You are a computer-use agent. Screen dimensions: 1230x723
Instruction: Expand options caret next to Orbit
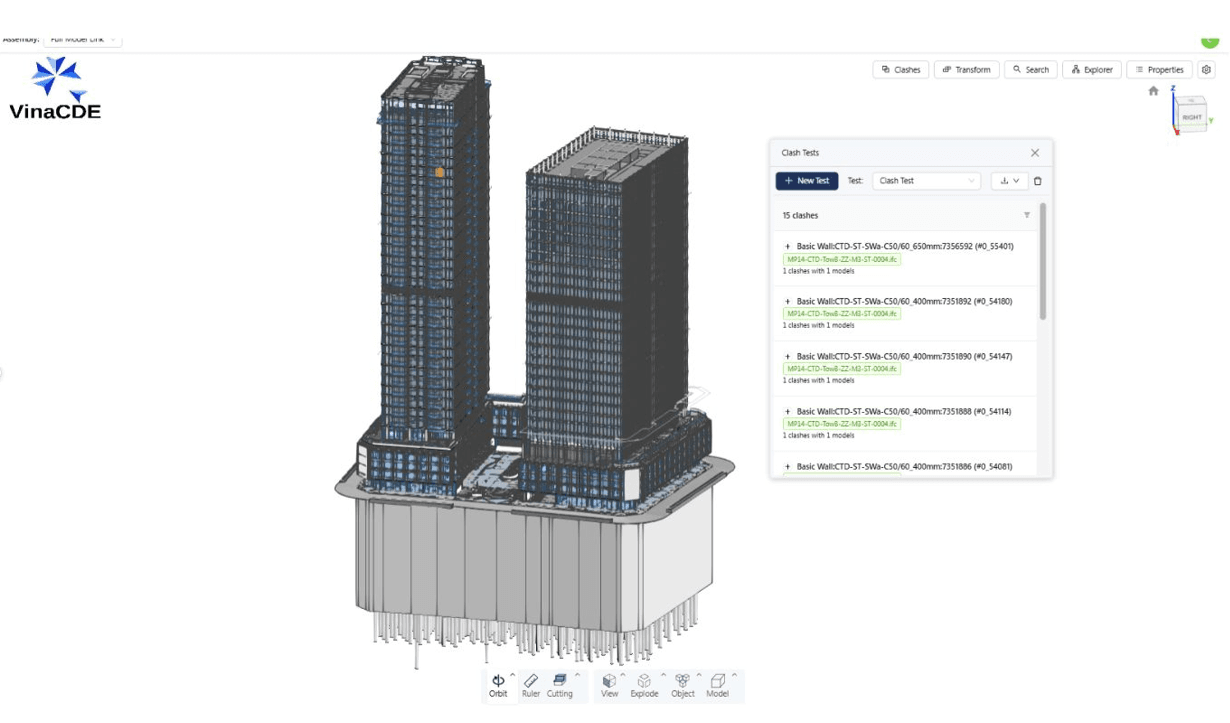[x=513, y=675]
